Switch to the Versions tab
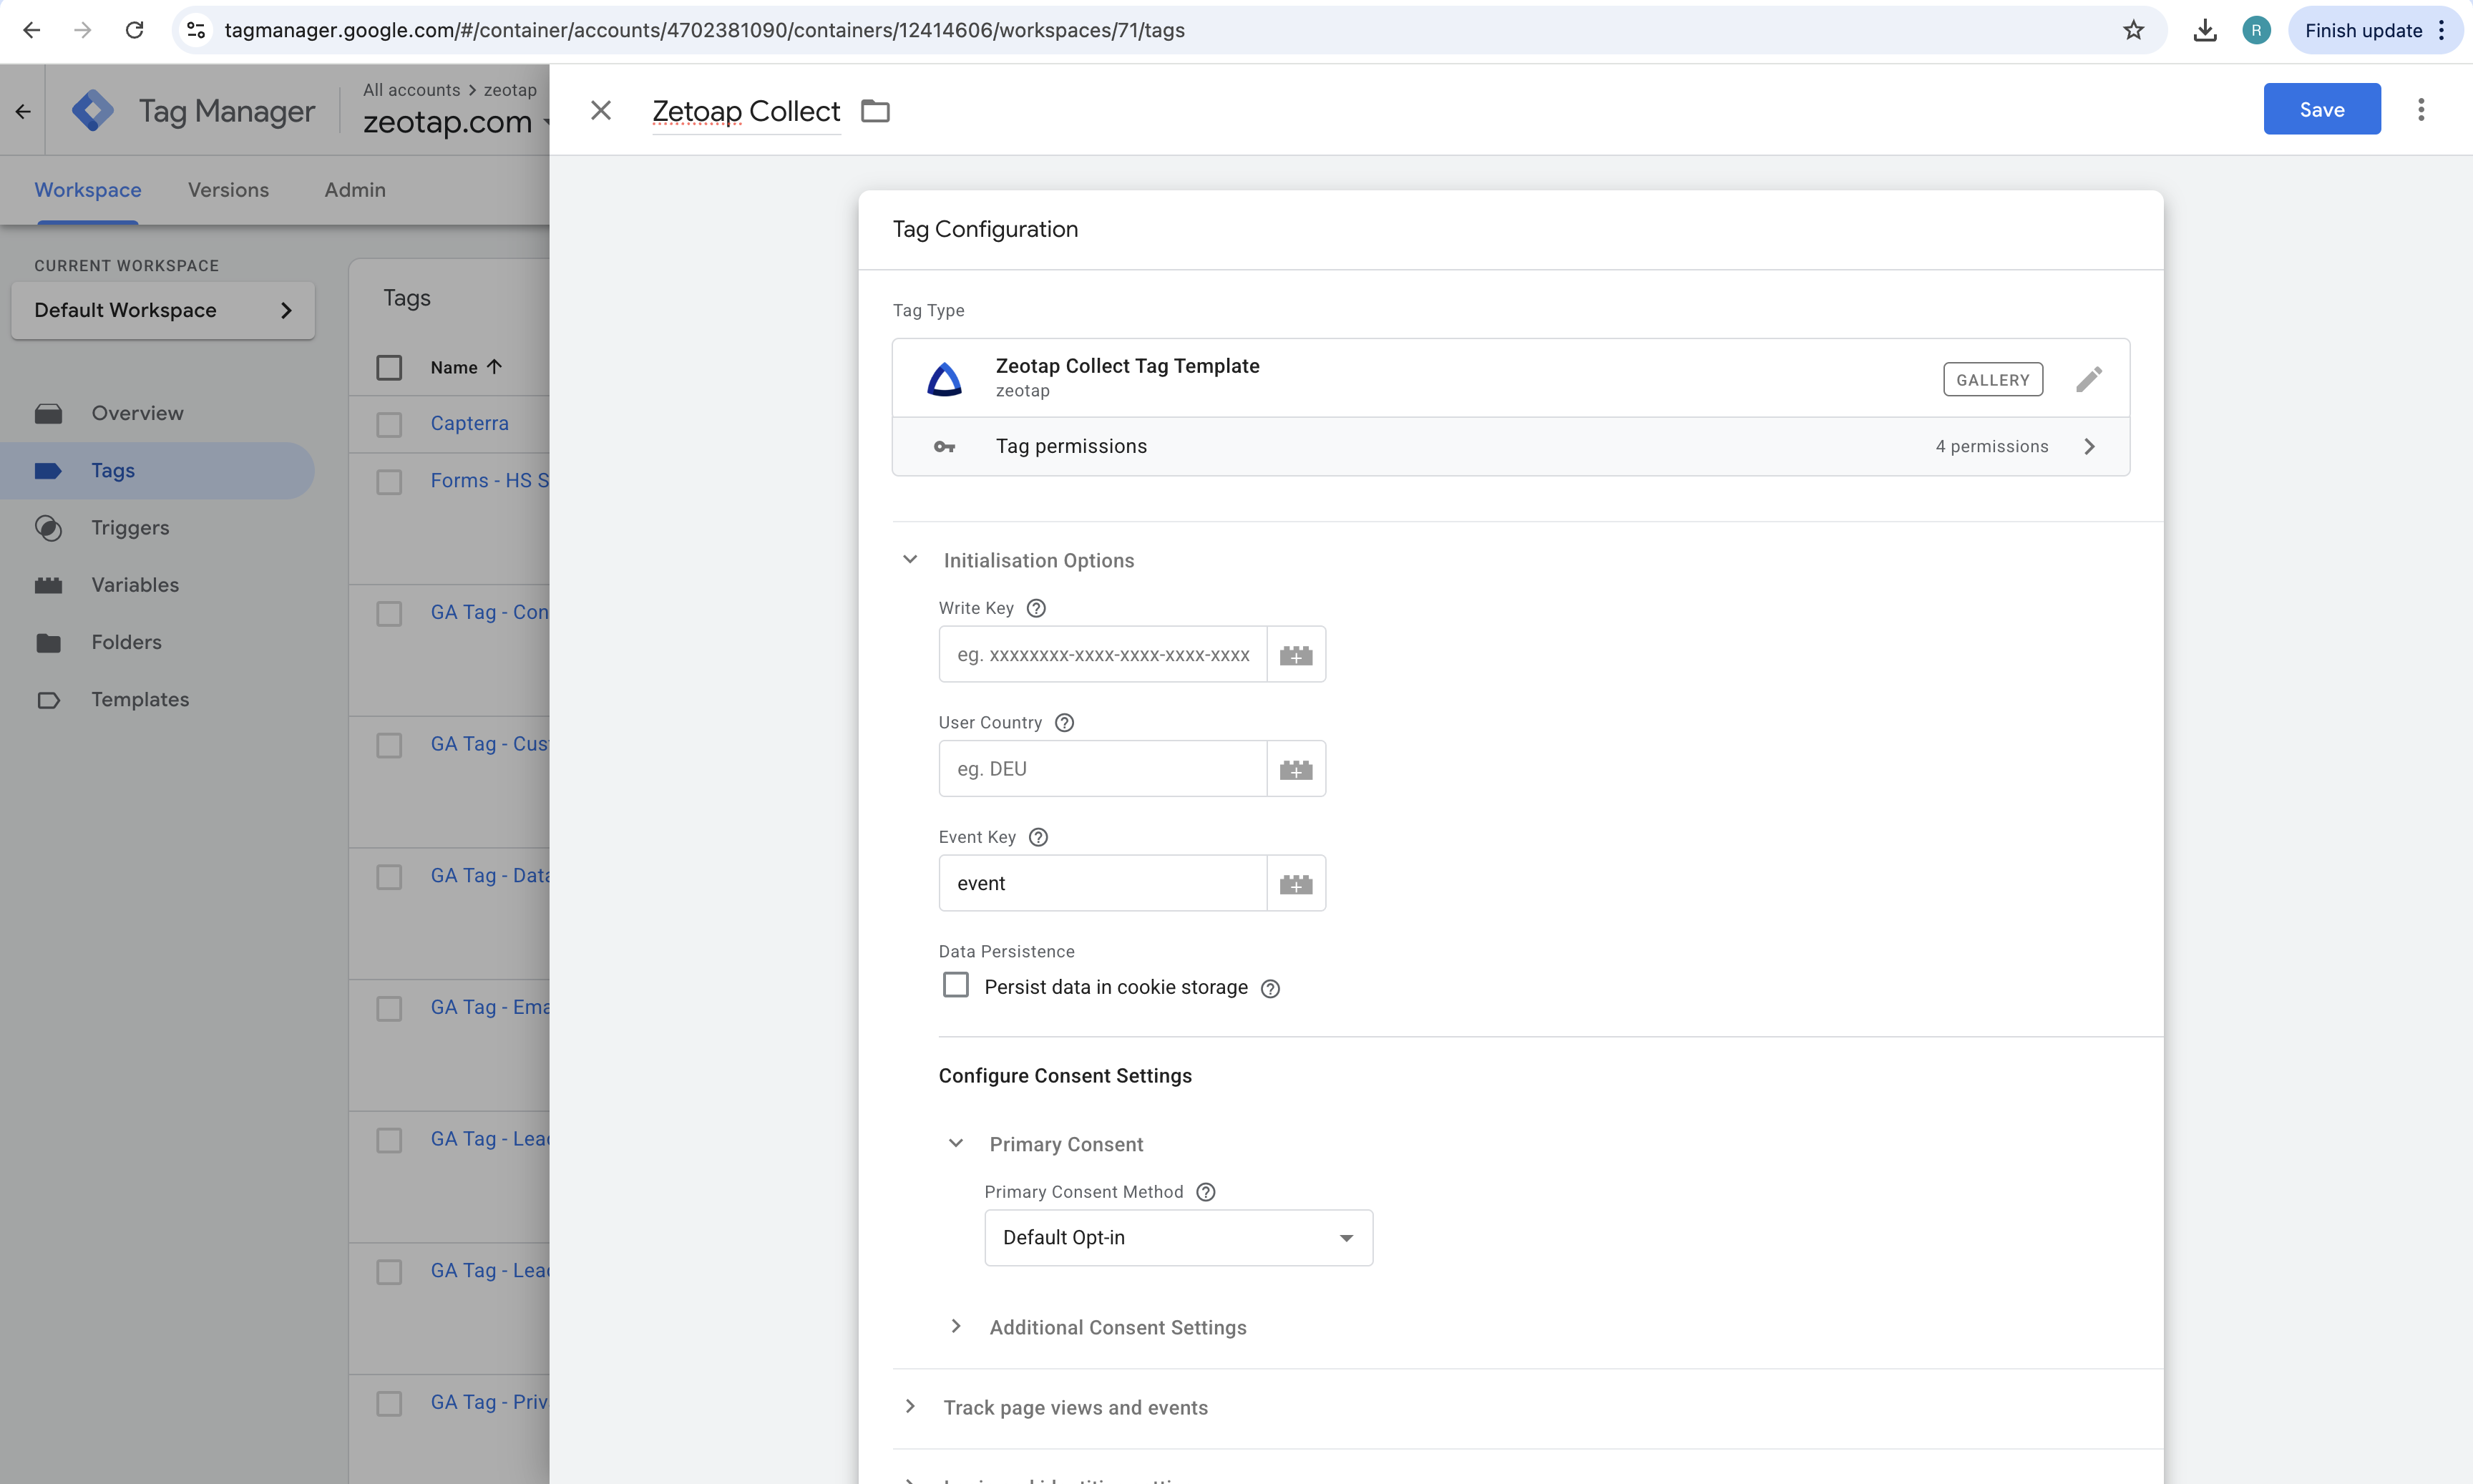The width and height of the screenshot is (2473, 1484). coord(228,190)
